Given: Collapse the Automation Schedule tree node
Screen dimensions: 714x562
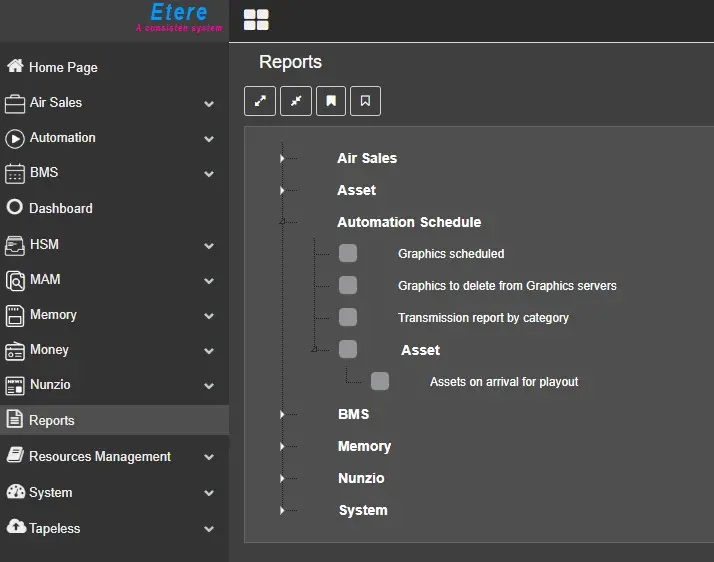Looking at the screenshot, I should (x=283, y=222).
